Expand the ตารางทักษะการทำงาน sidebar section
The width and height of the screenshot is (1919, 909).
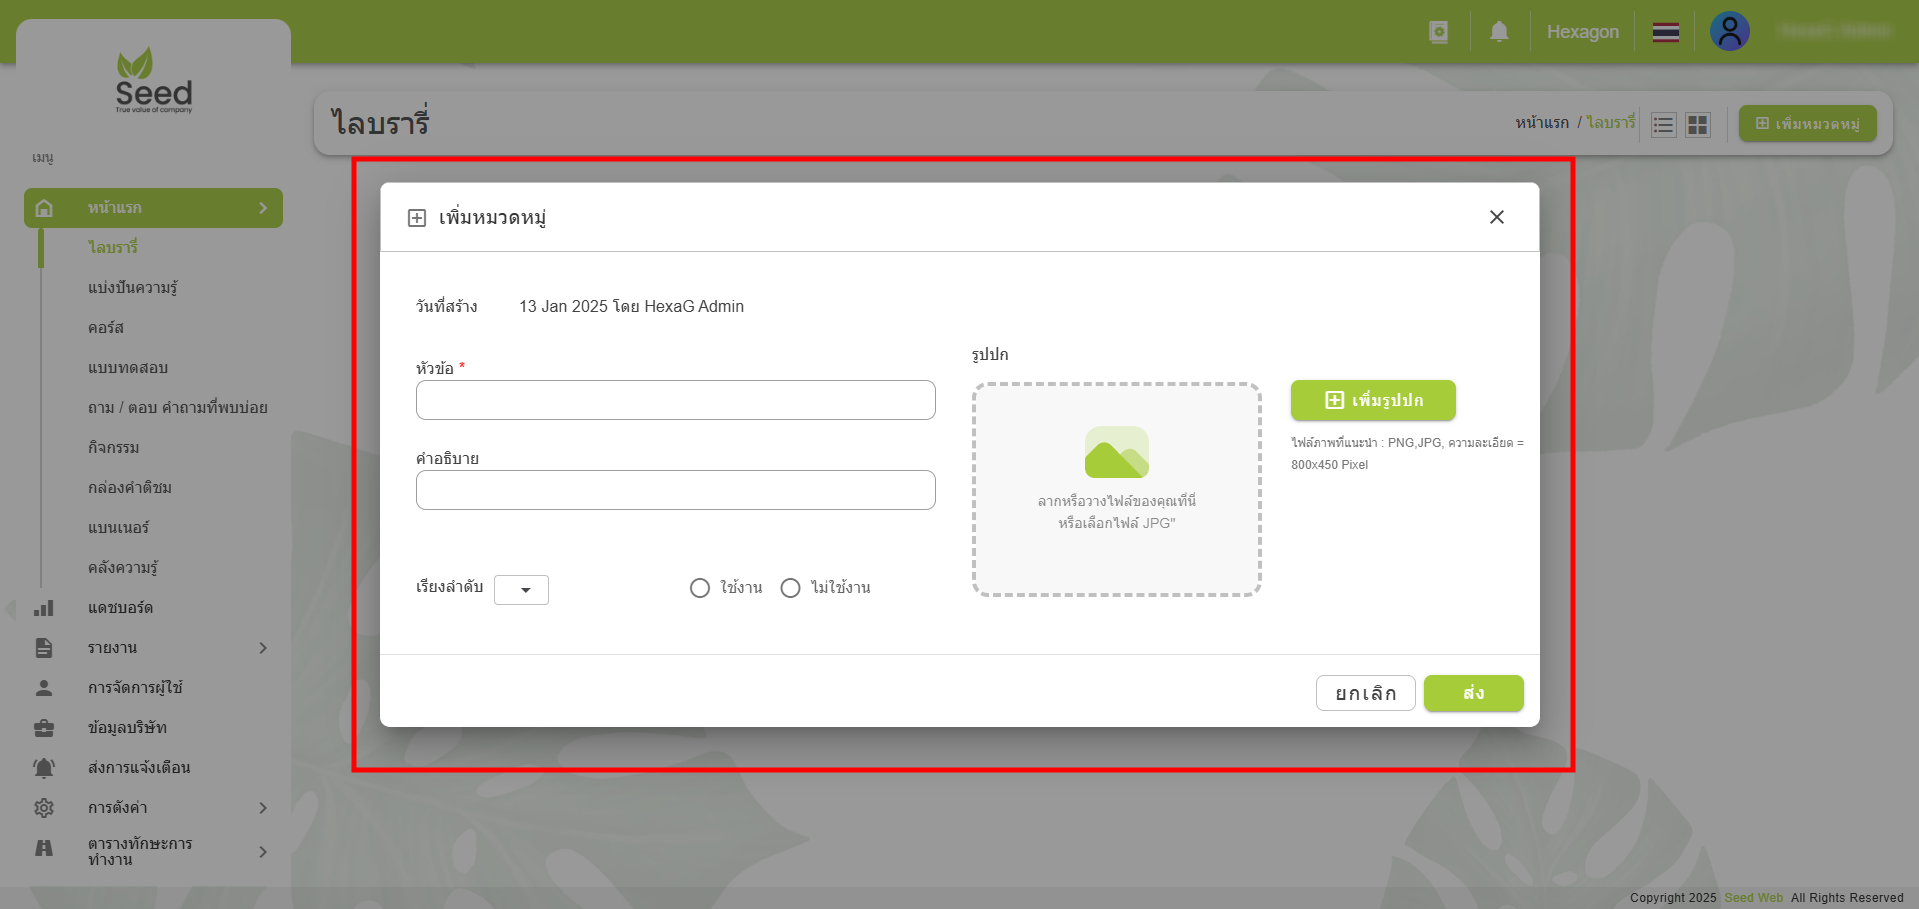coord(264,851)
